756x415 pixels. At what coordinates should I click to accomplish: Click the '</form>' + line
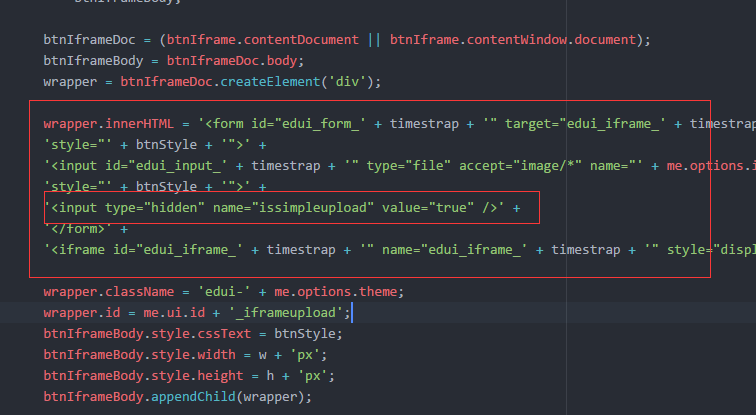(86, 229)
